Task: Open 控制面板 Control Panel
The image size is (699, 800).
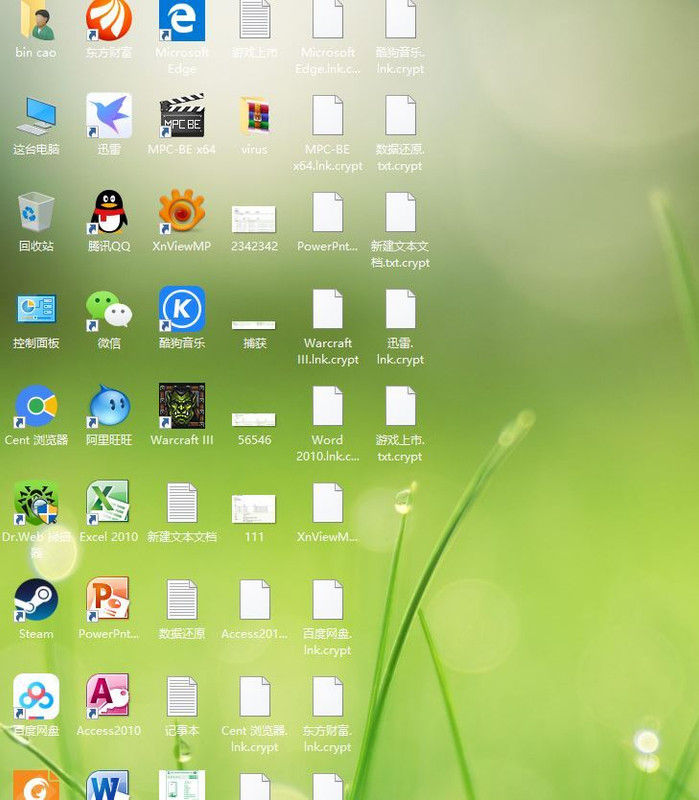Action: pos(36,309)
